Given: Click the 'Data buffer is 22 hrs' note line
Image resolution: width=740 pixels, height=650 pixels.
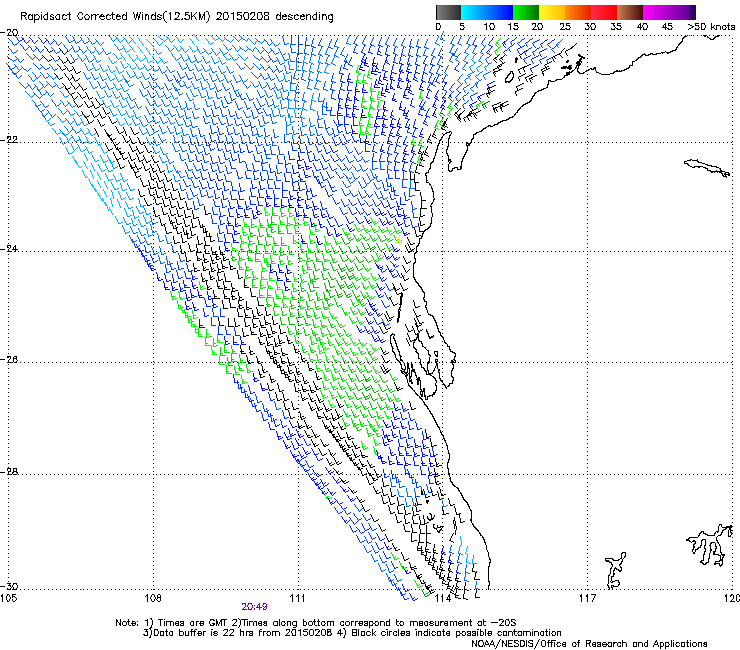Looking at the screenshot, I should 352,633.
